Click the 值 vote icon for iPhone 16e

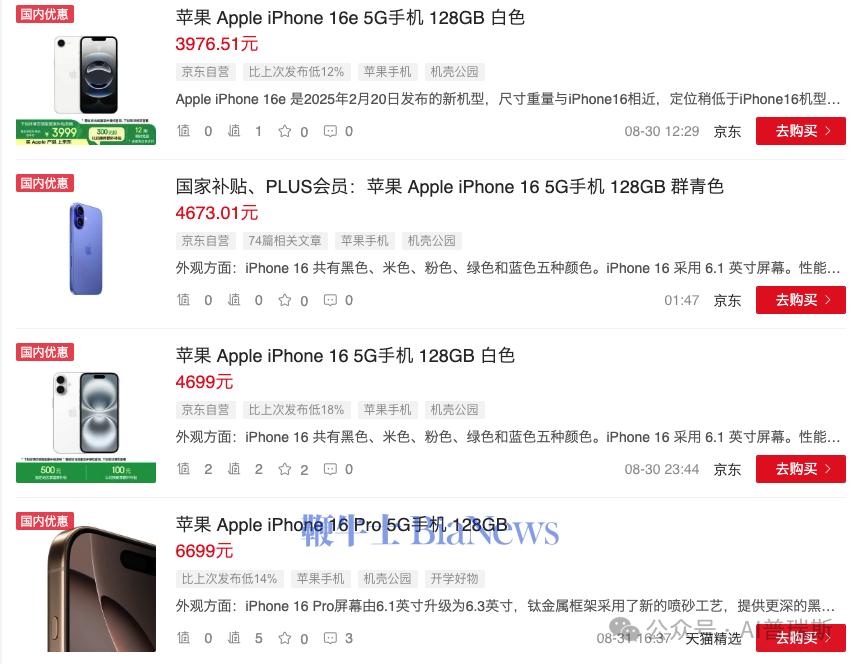tap(183, 131)
